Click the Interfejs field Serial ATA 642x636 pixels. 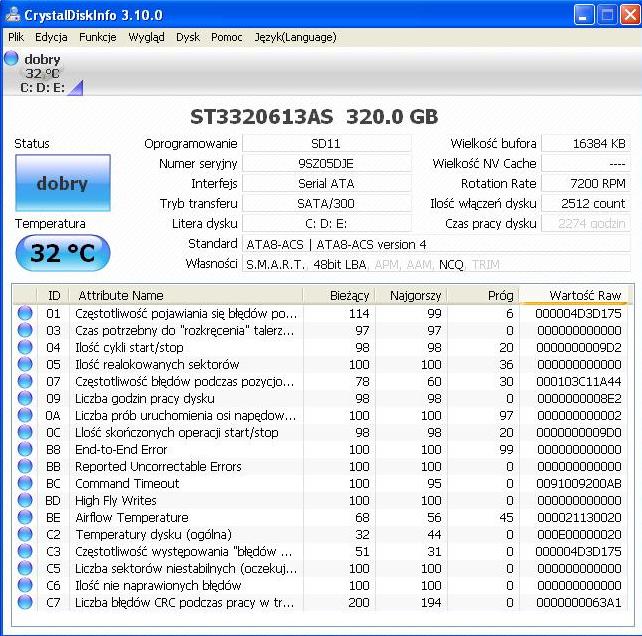(x=326, y=183)
